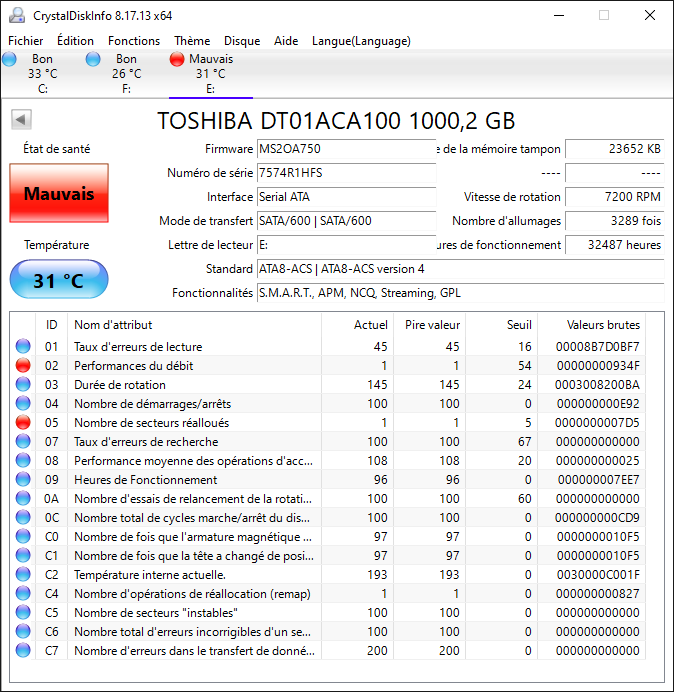
Task: Select the F: drive tab
Action: (127, 74)
